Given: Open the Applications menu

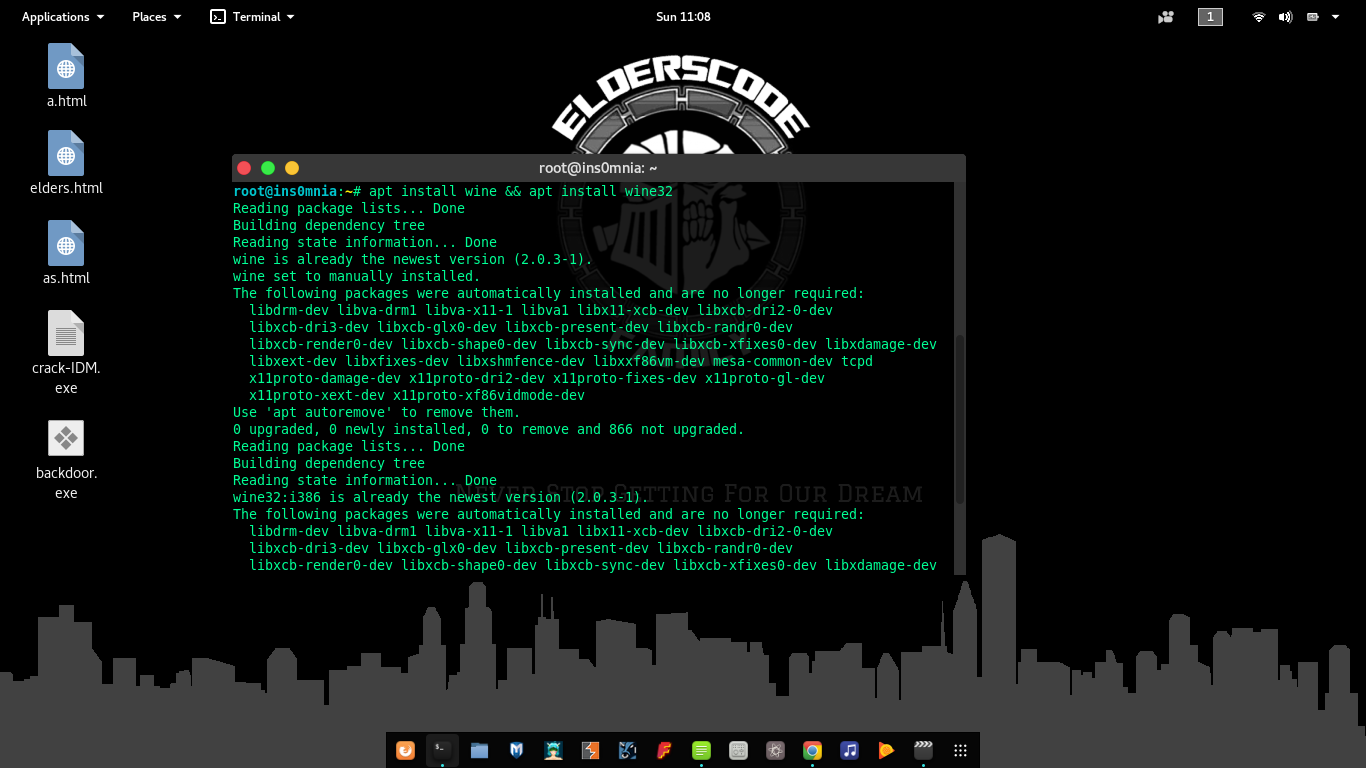Looking at the screenshot, I should pos(63,17).
